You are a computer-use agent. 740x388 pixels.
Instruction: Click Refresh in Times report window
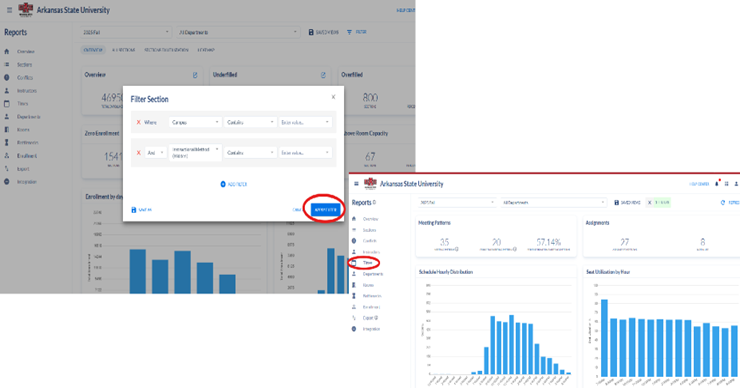point(730,202)
